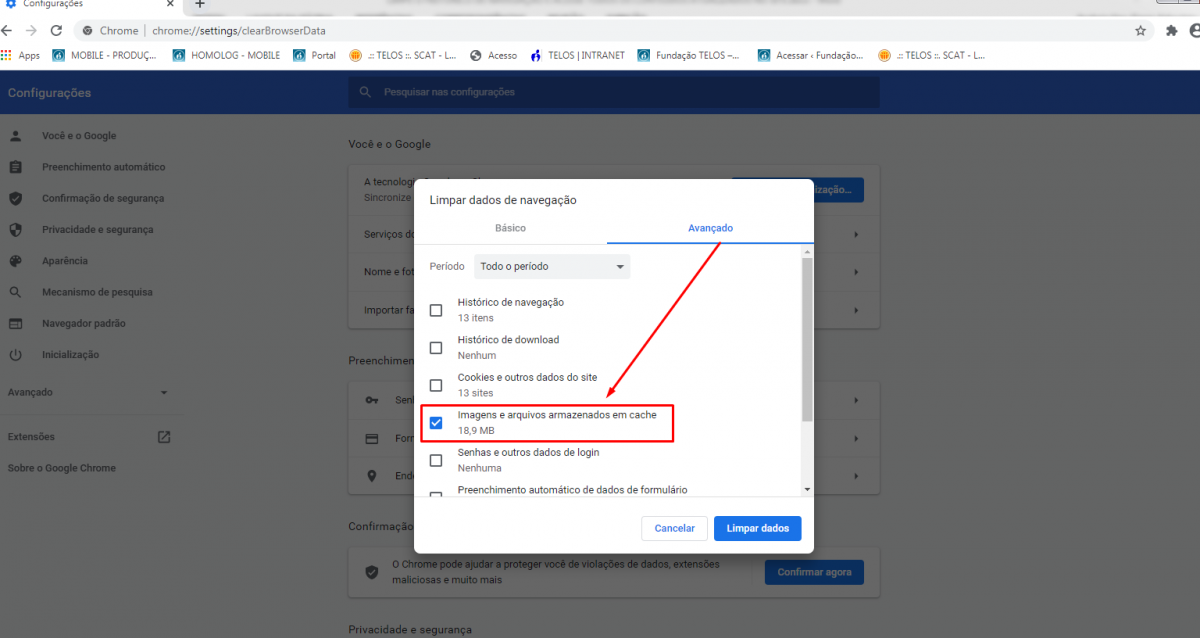This screenshot has width=1200, height=638.
Task: Check Preenchimento automático de dados de formulário
Action: pyautogui.click(x=436, y=495)
